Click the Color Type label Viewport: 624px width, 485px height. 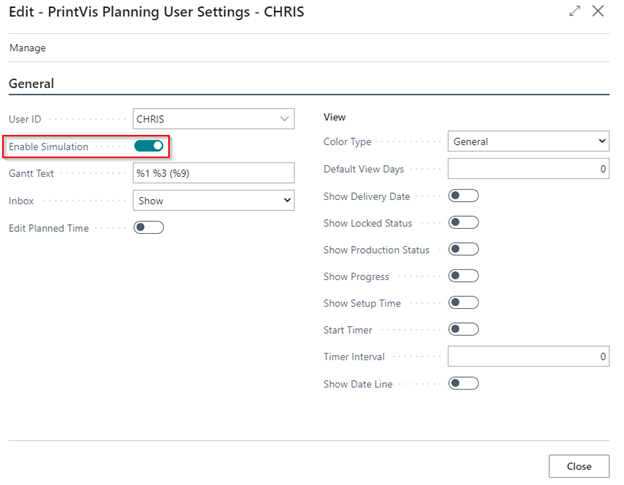(x=347, y=142)
